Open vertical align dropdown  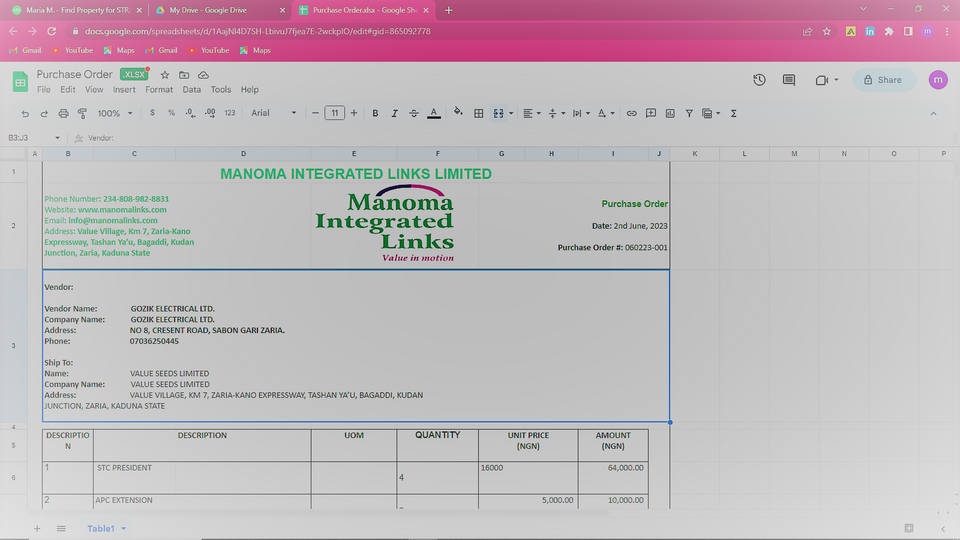[556, 113]
